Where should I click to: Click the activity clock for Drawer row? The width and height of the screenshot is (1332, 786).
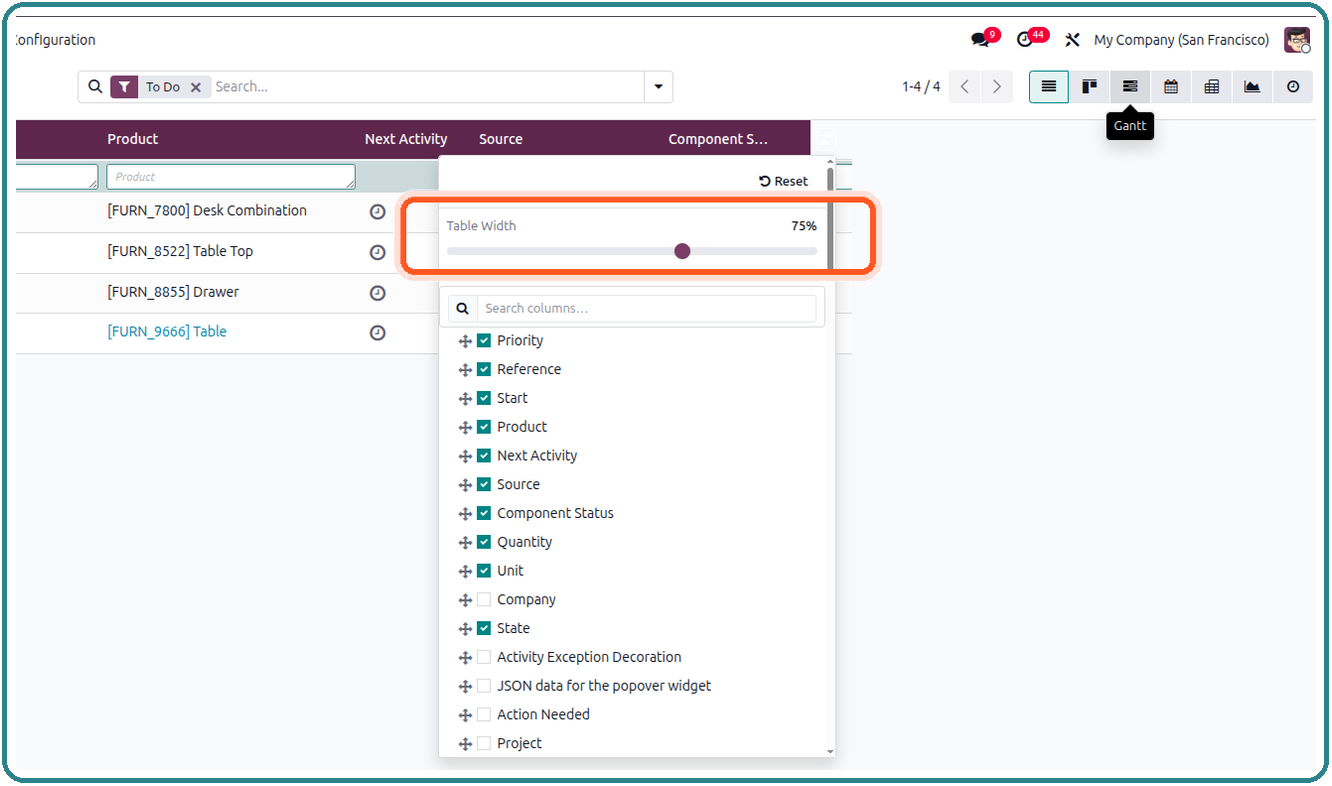pyautogui.click(x=377, y=293)
